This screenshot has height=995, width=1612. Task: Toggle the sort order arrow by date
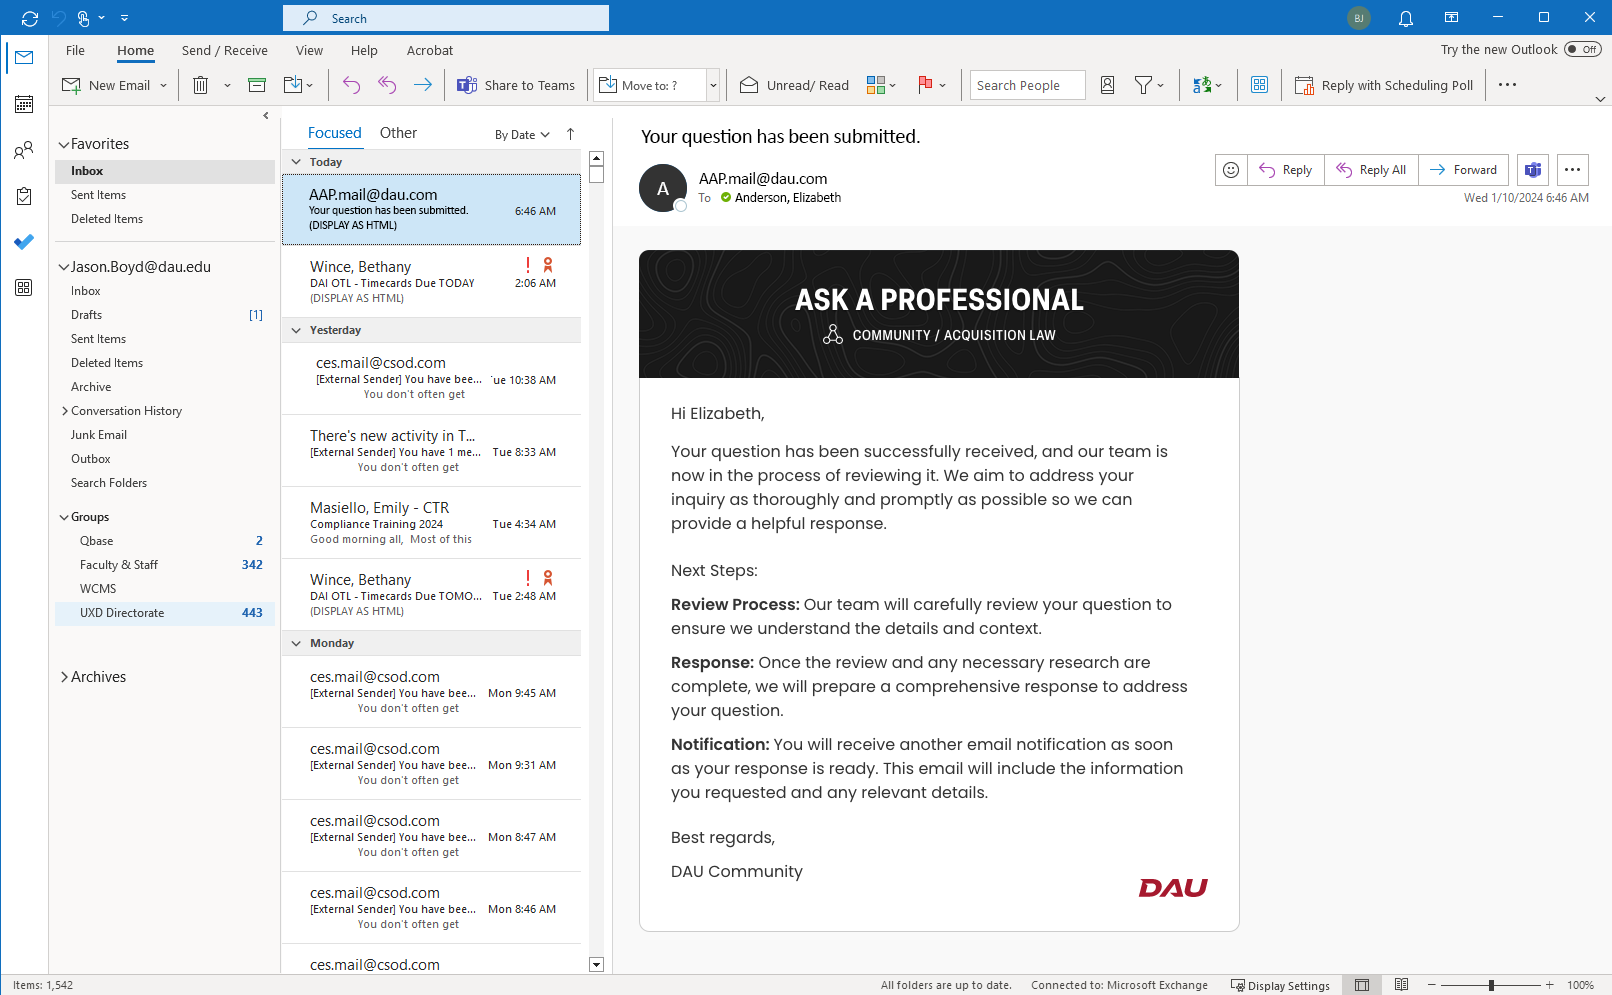570,134
